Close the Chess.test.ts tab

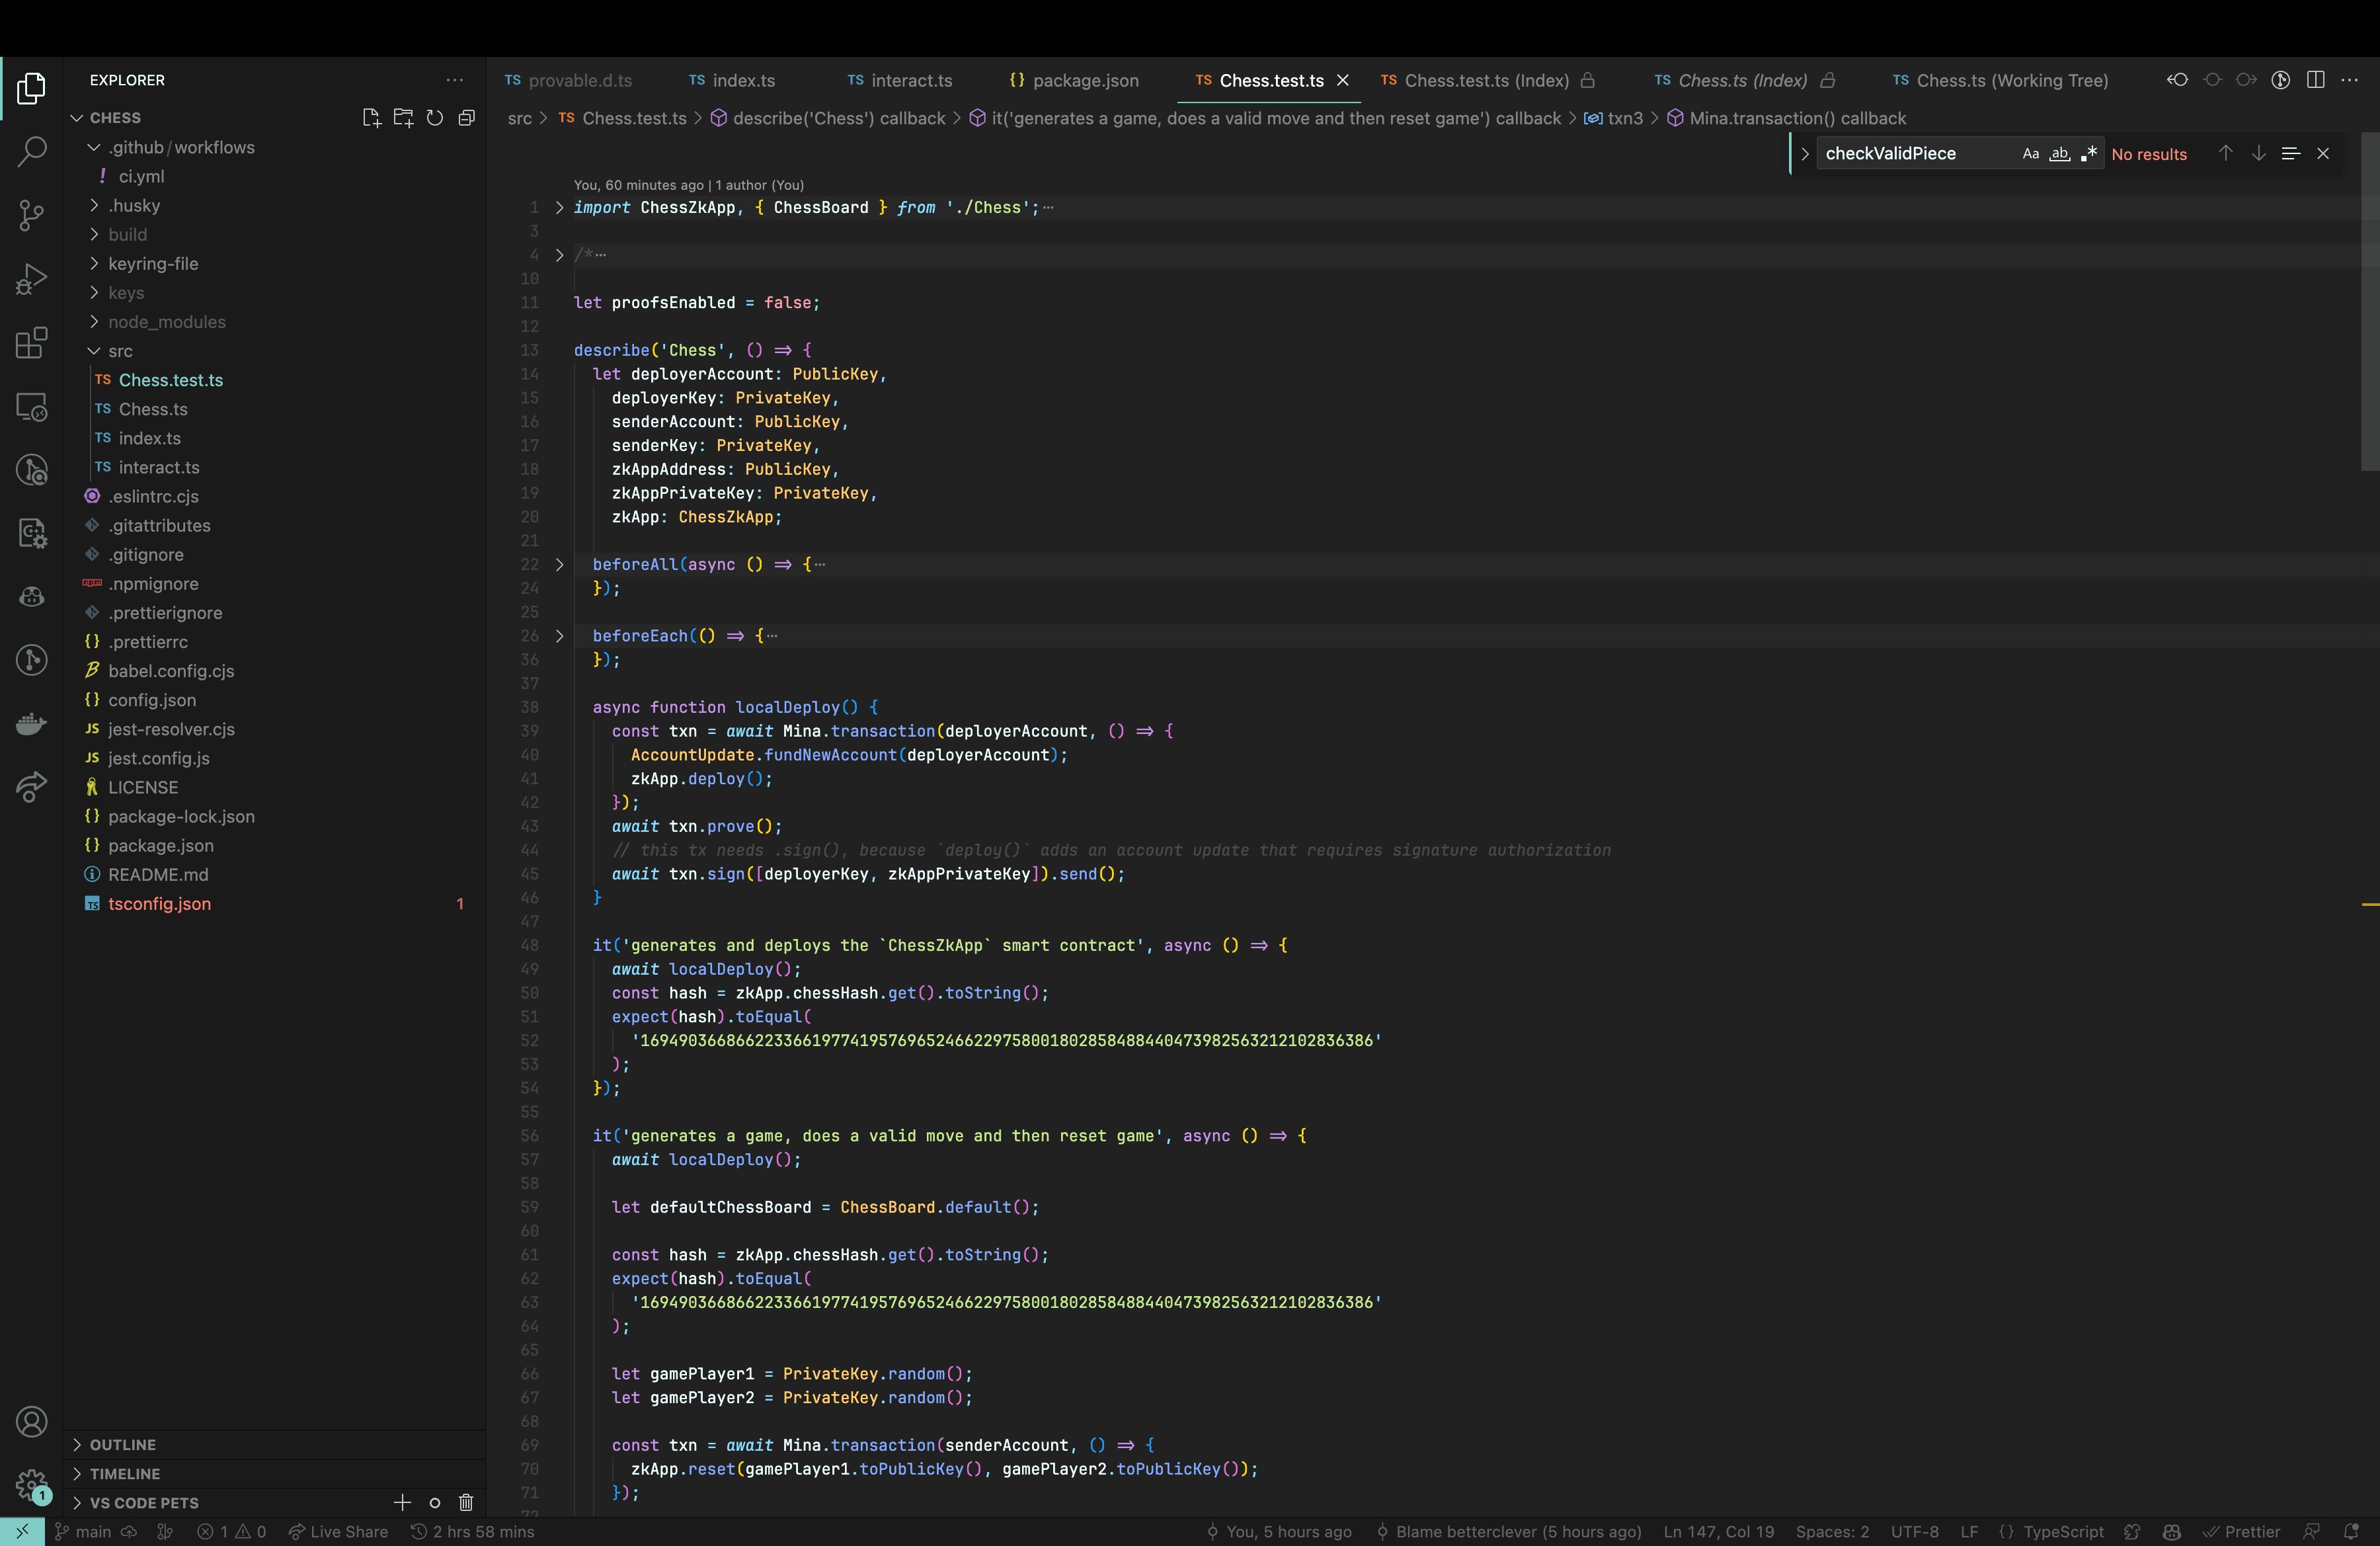(x=1343, y=80)
